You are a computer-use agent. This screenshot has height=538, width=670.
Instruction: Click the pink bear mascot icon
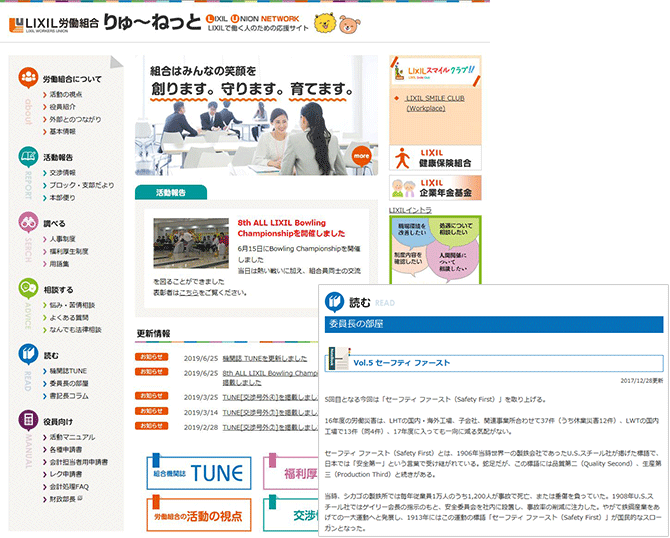pyautogui.click(x=350, y=24)
